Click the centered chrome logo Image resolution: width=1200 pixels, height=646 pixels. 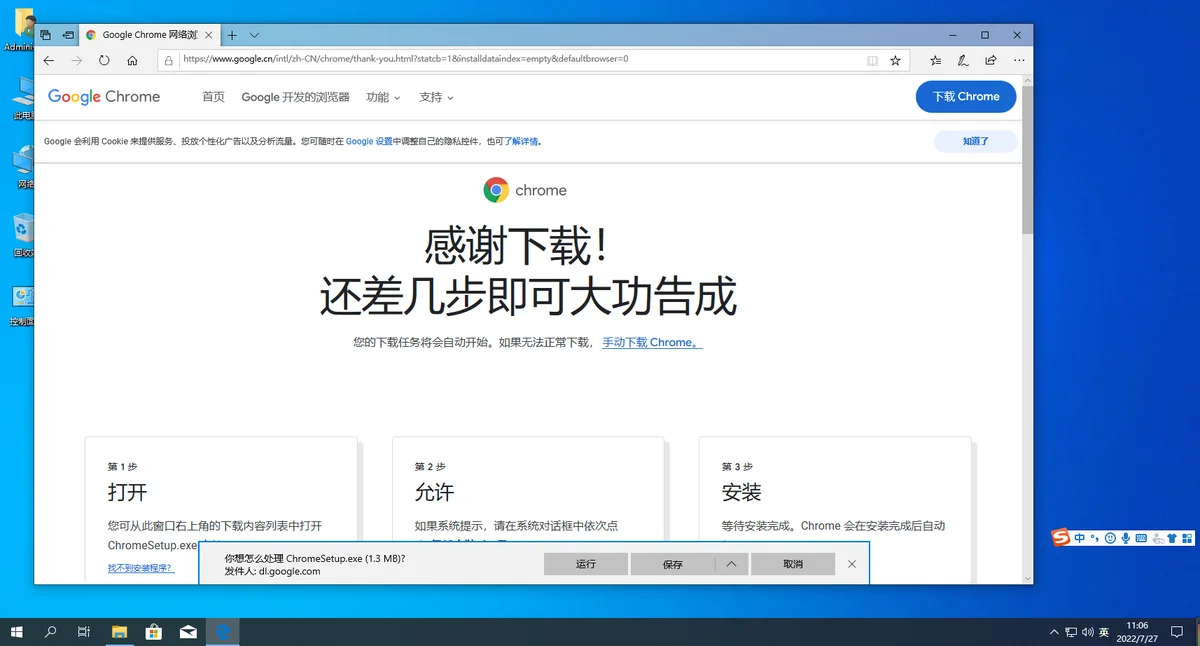[525, 190]
